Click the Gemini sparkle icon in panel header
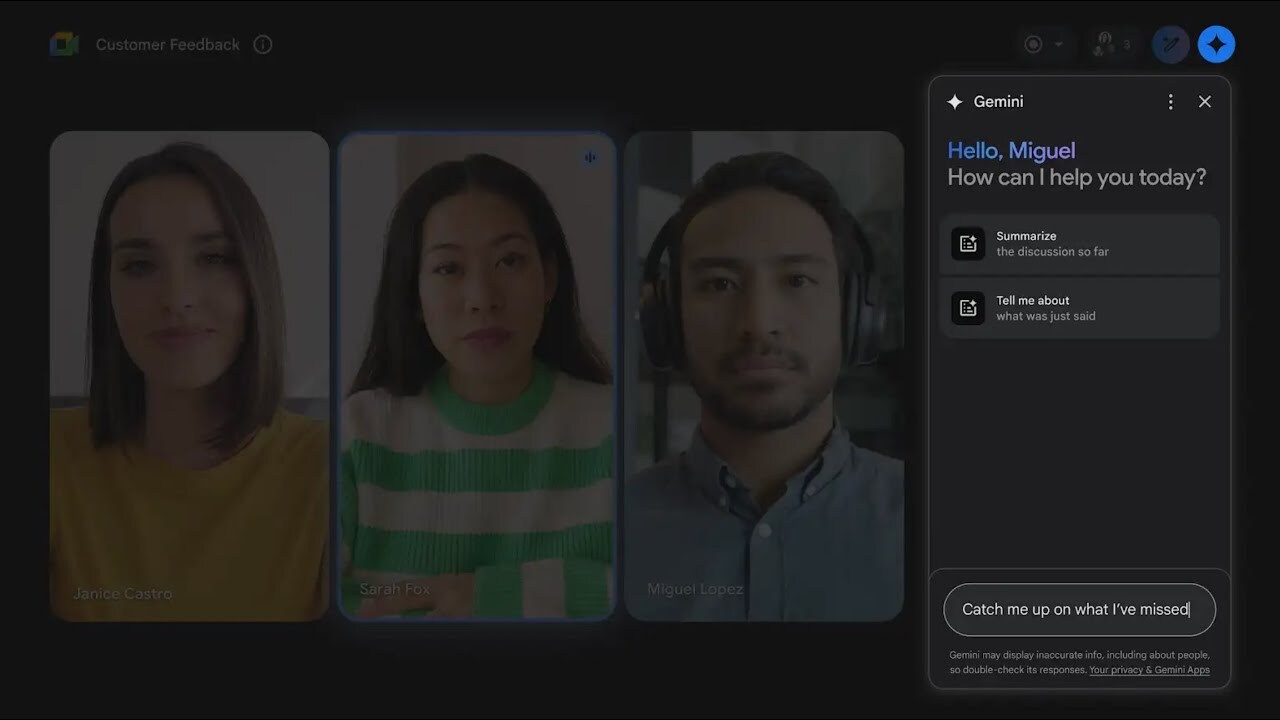The image size is (1280, 720). [x=955, y=101]
